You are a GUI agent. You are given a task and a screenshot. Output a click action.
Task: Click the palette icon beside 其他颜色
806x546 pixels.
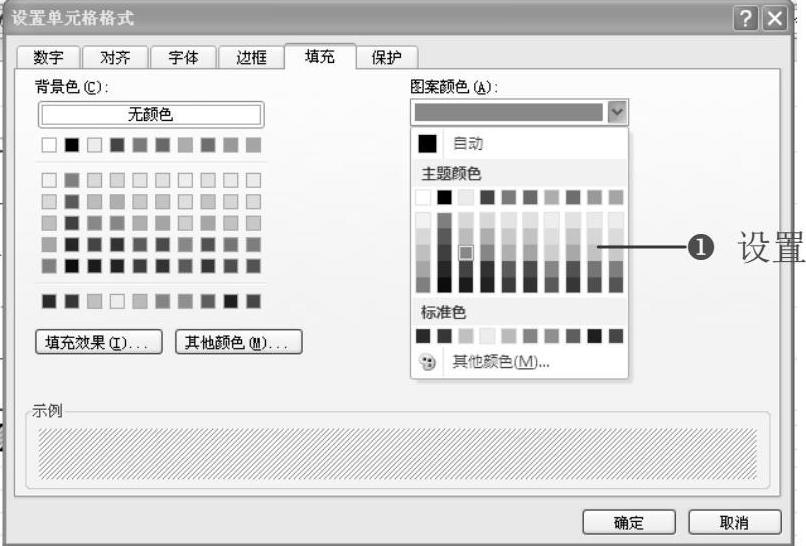427,362
